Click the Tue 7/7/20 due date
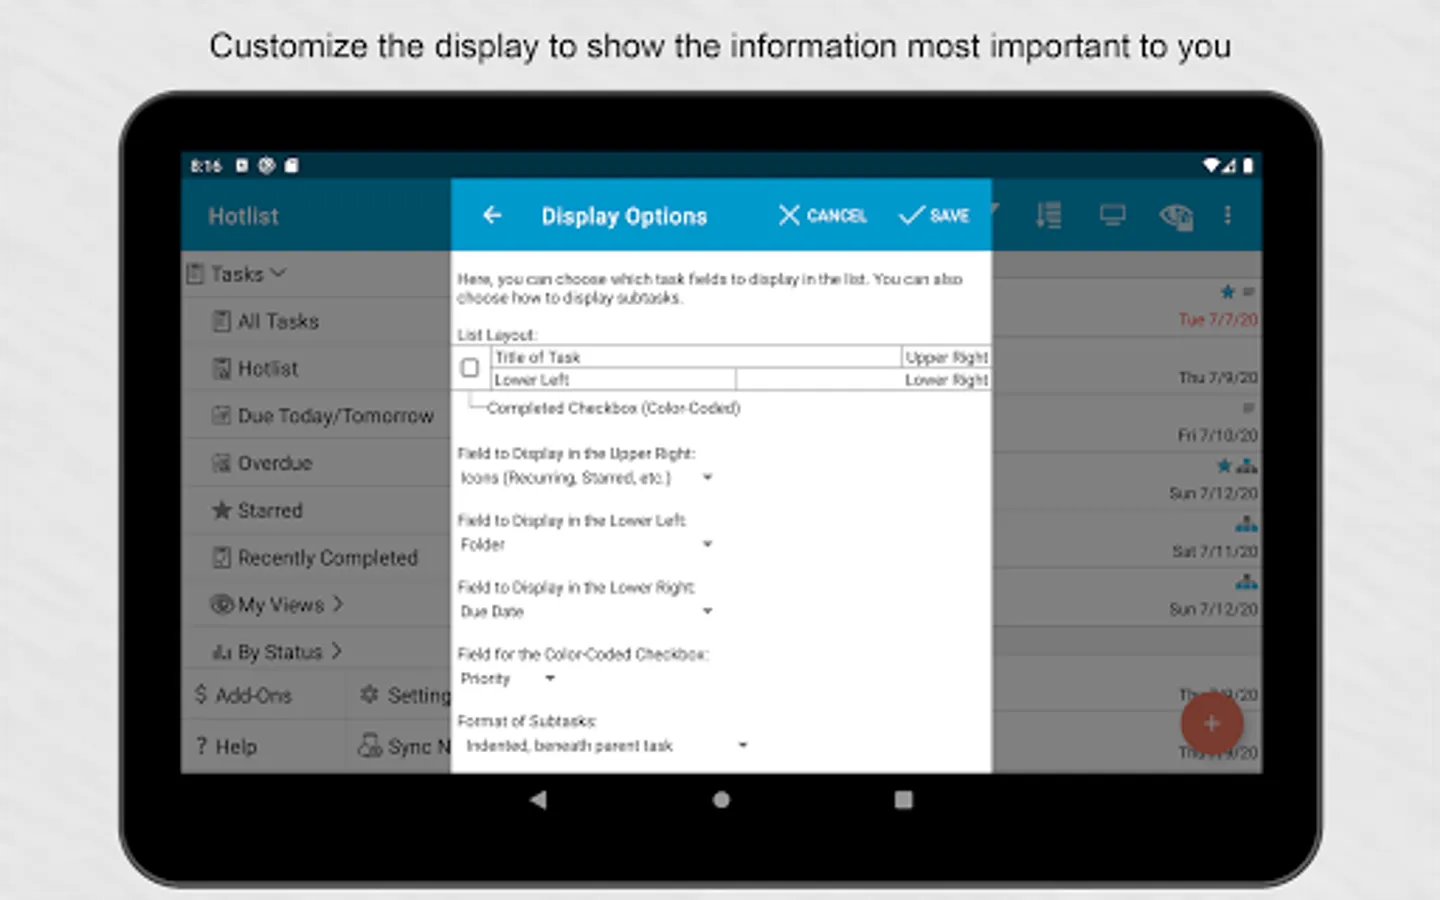 click(1218, 320)
